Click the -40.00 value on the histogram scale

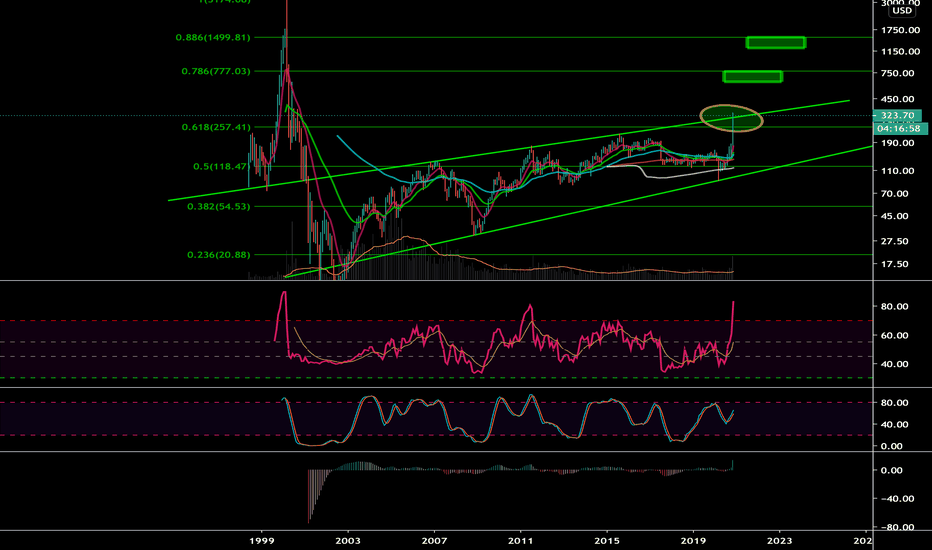[x=898, y=498]
